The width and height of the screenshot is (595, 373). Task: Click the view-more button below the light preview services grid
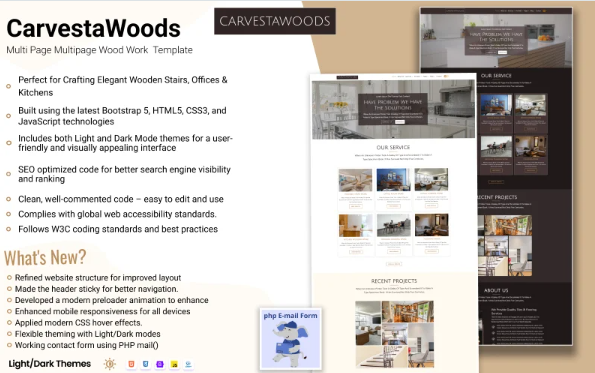tap(394, 264)
